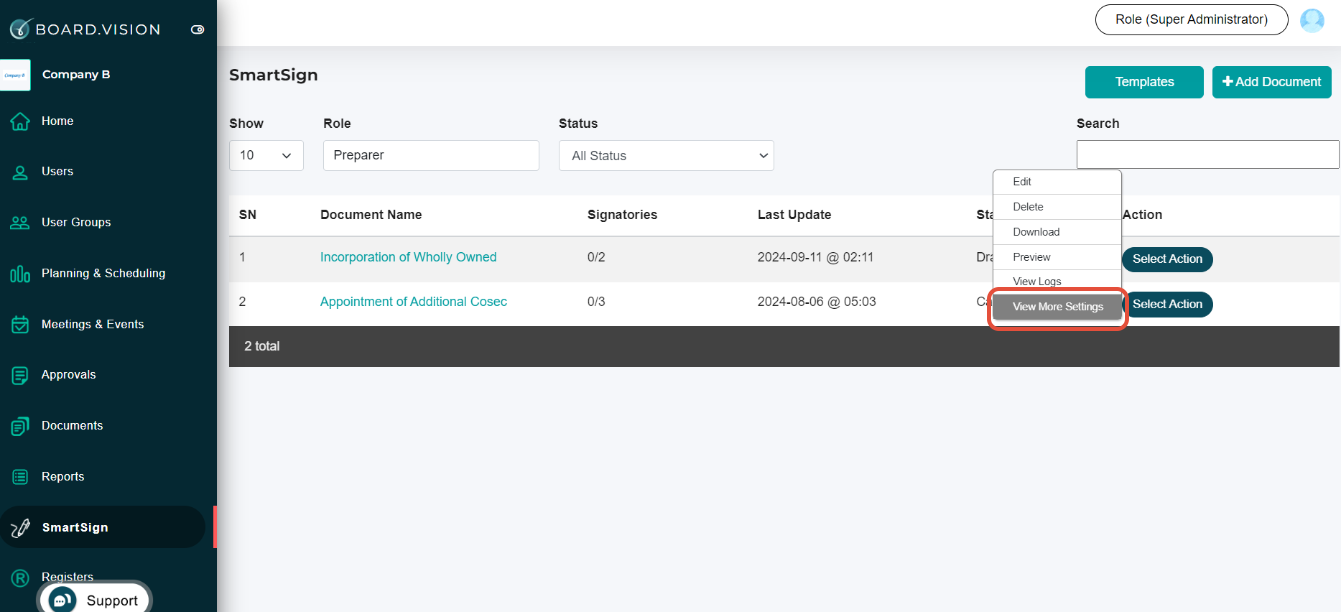Open Home from the sidebar
The image size is (1341, 612).
coord(57,121)
